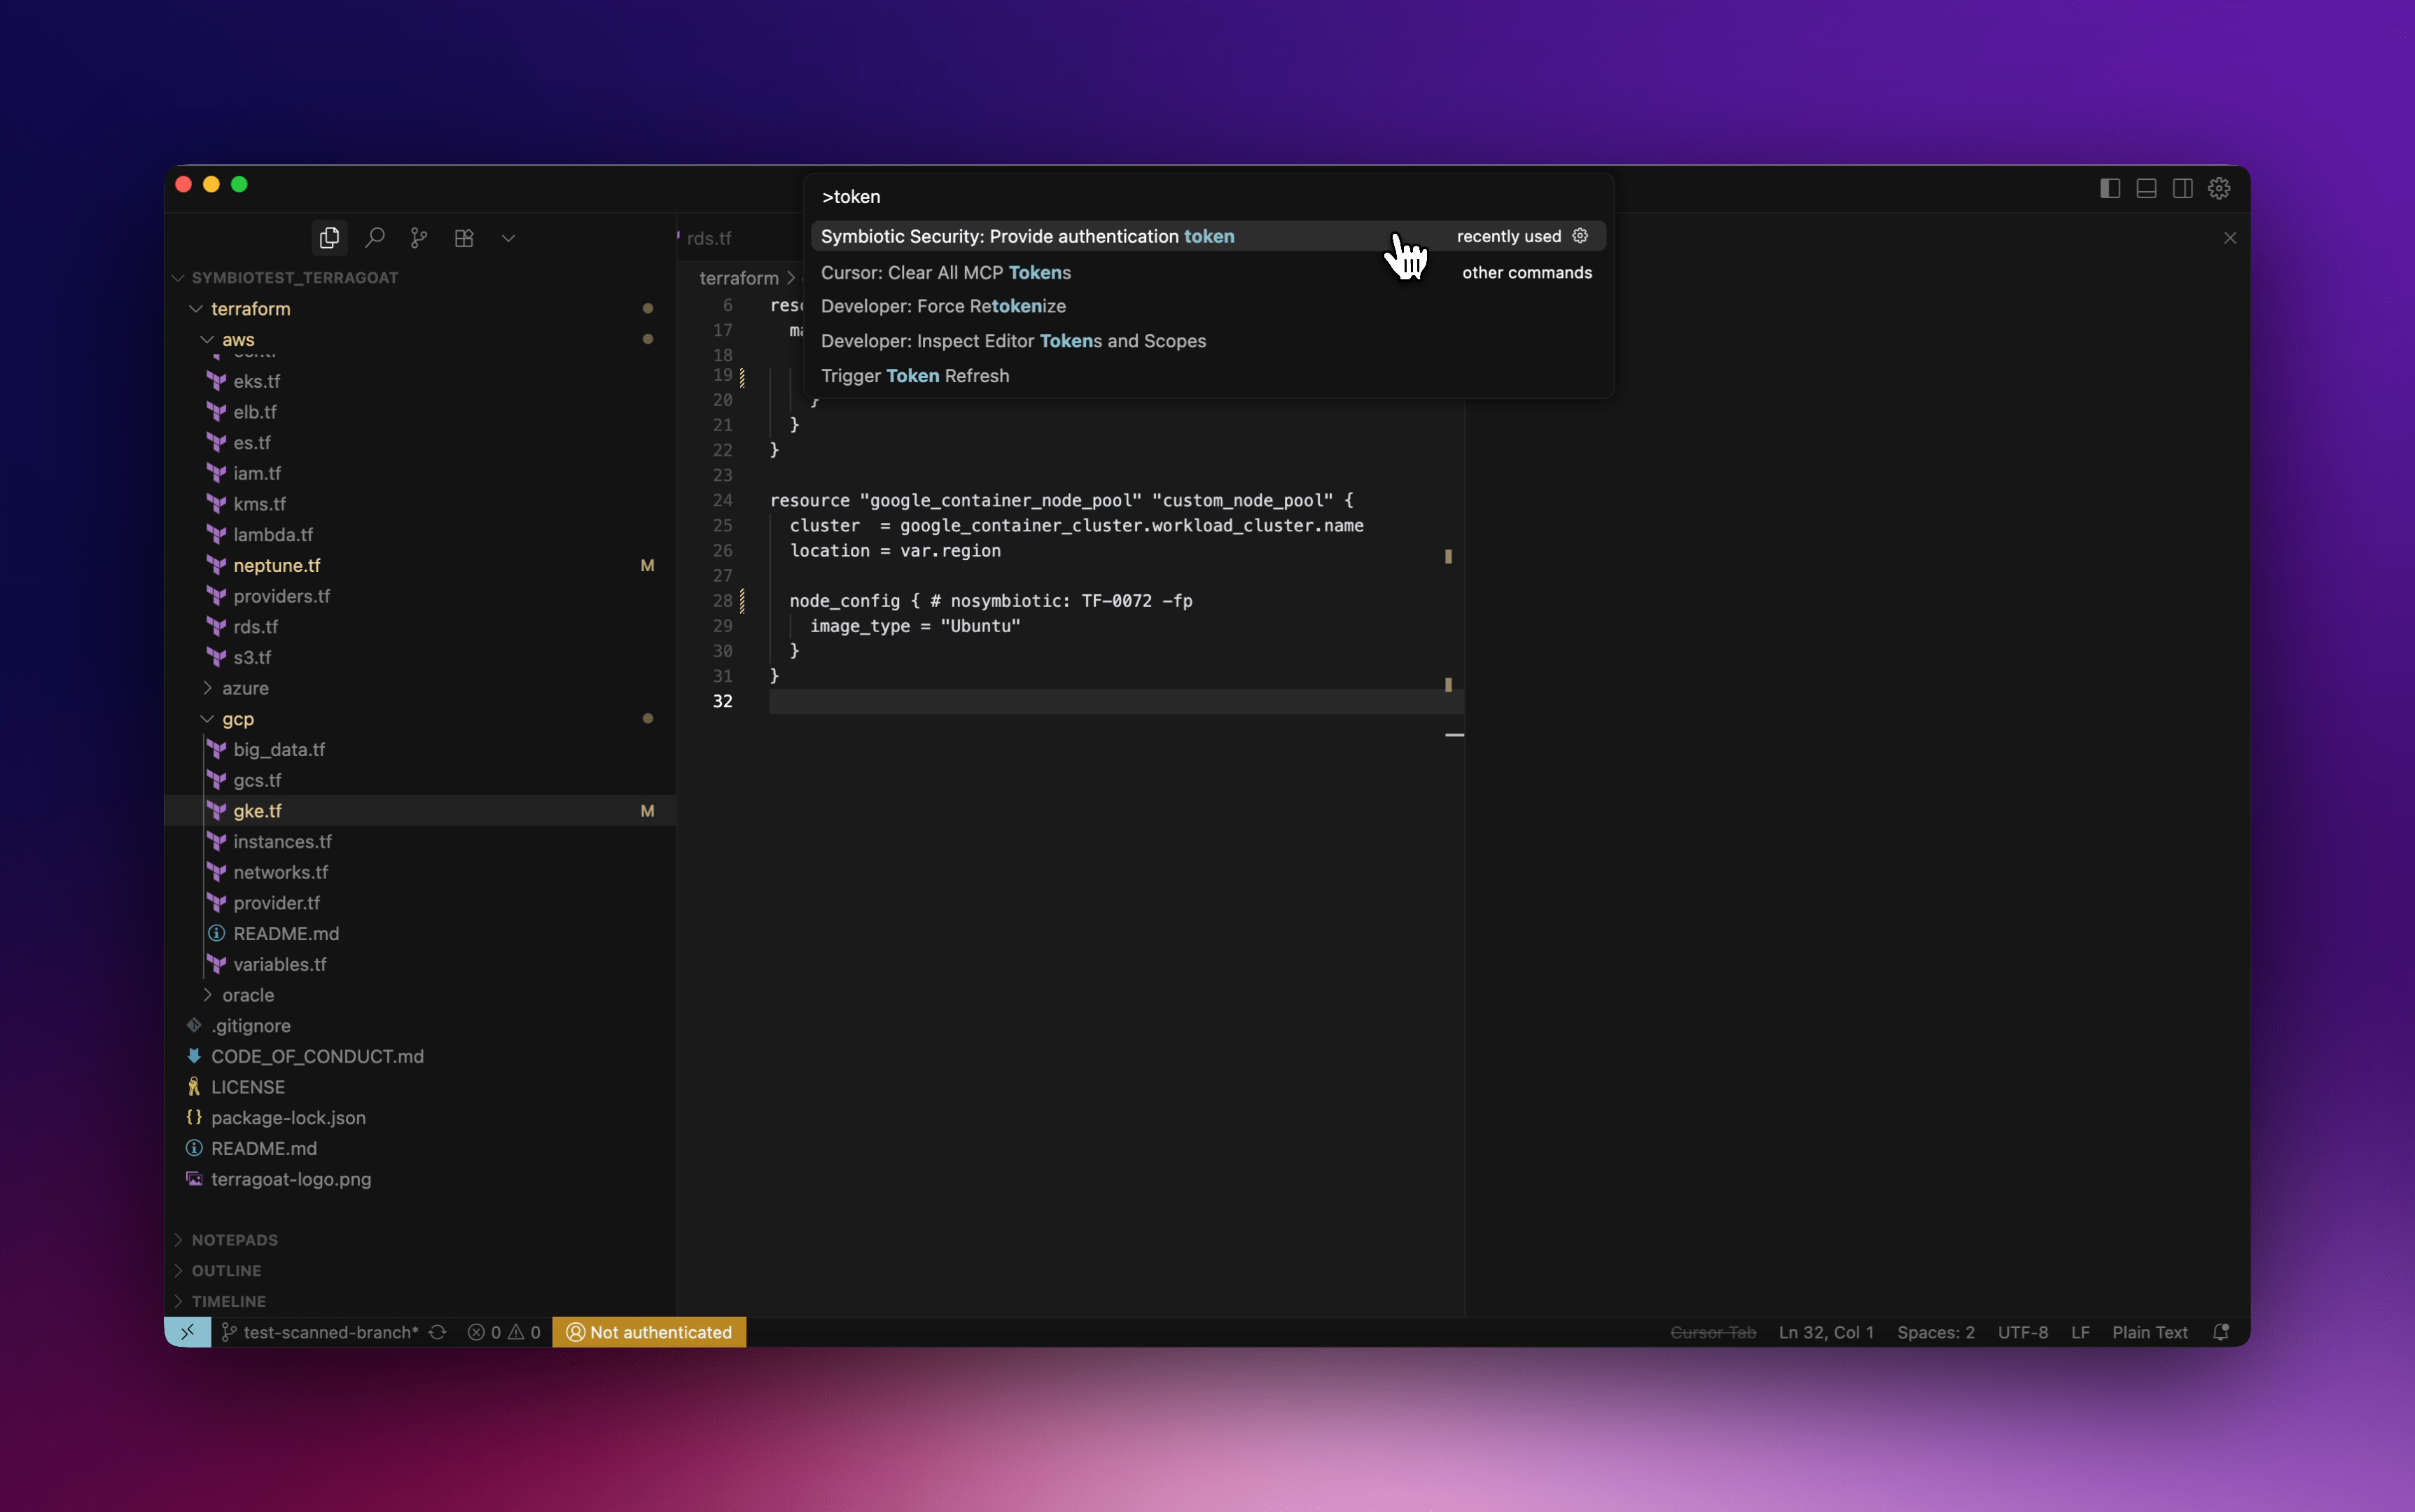2415x1512 pixels.
Task: Show more views chevron in activity bar
Action: click(x=508, y=238)
